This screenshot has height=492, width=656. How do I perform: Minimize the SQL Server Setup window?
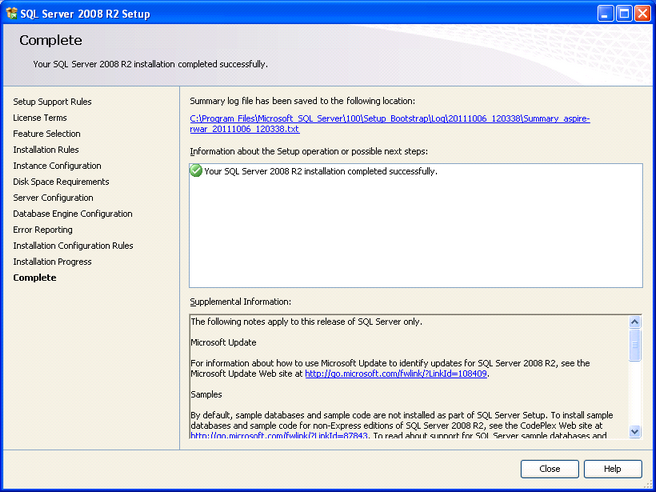[x=607, y=12]
